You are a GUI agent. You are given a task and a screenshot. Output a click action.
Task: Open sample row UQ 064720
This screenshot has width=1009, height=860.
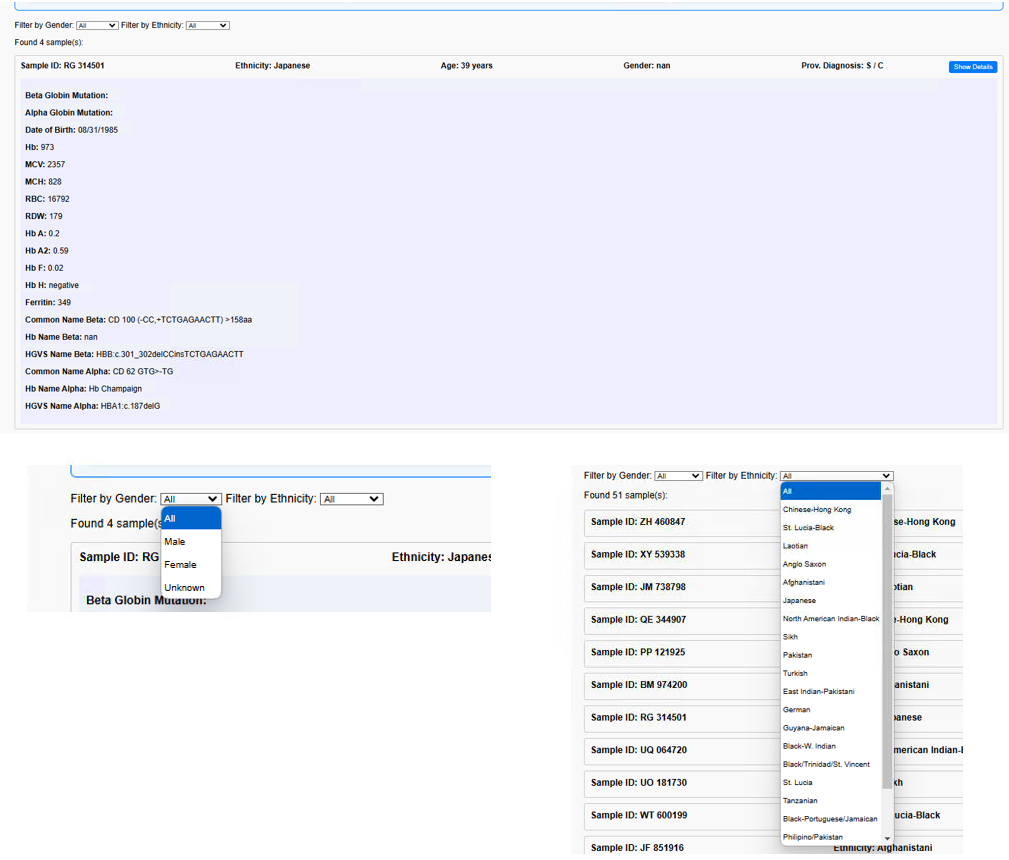tap(773, 751)
